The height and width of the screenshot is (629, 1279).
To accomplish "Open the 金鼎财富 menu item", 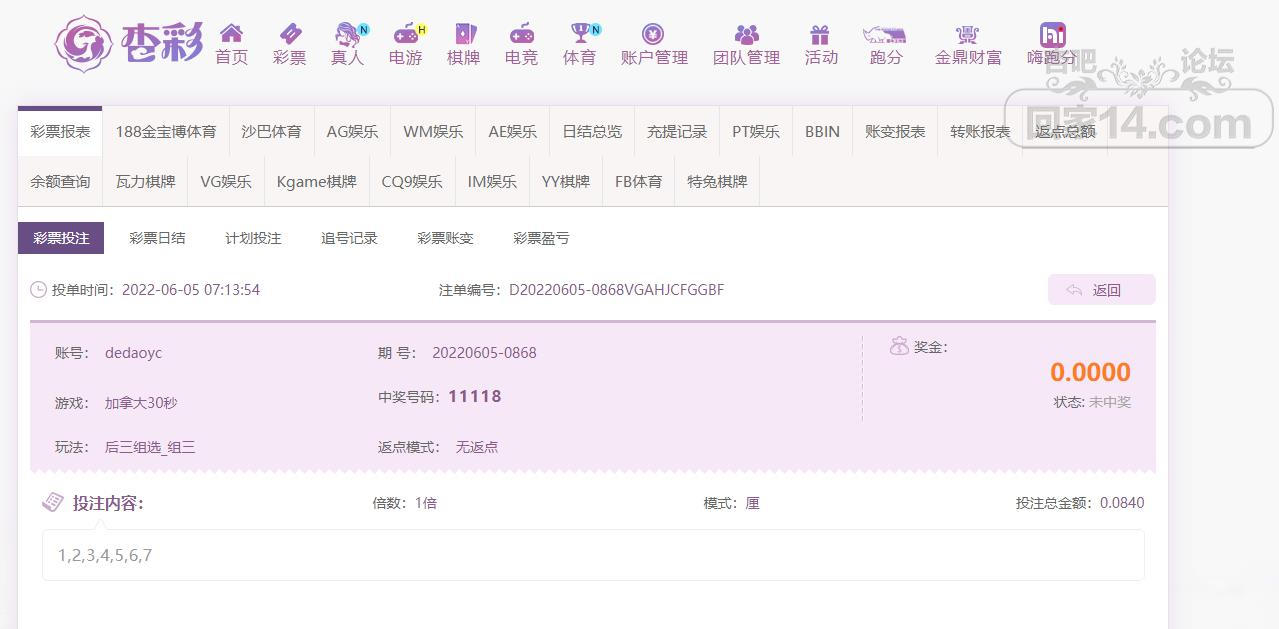I will [x=967, y=44].
